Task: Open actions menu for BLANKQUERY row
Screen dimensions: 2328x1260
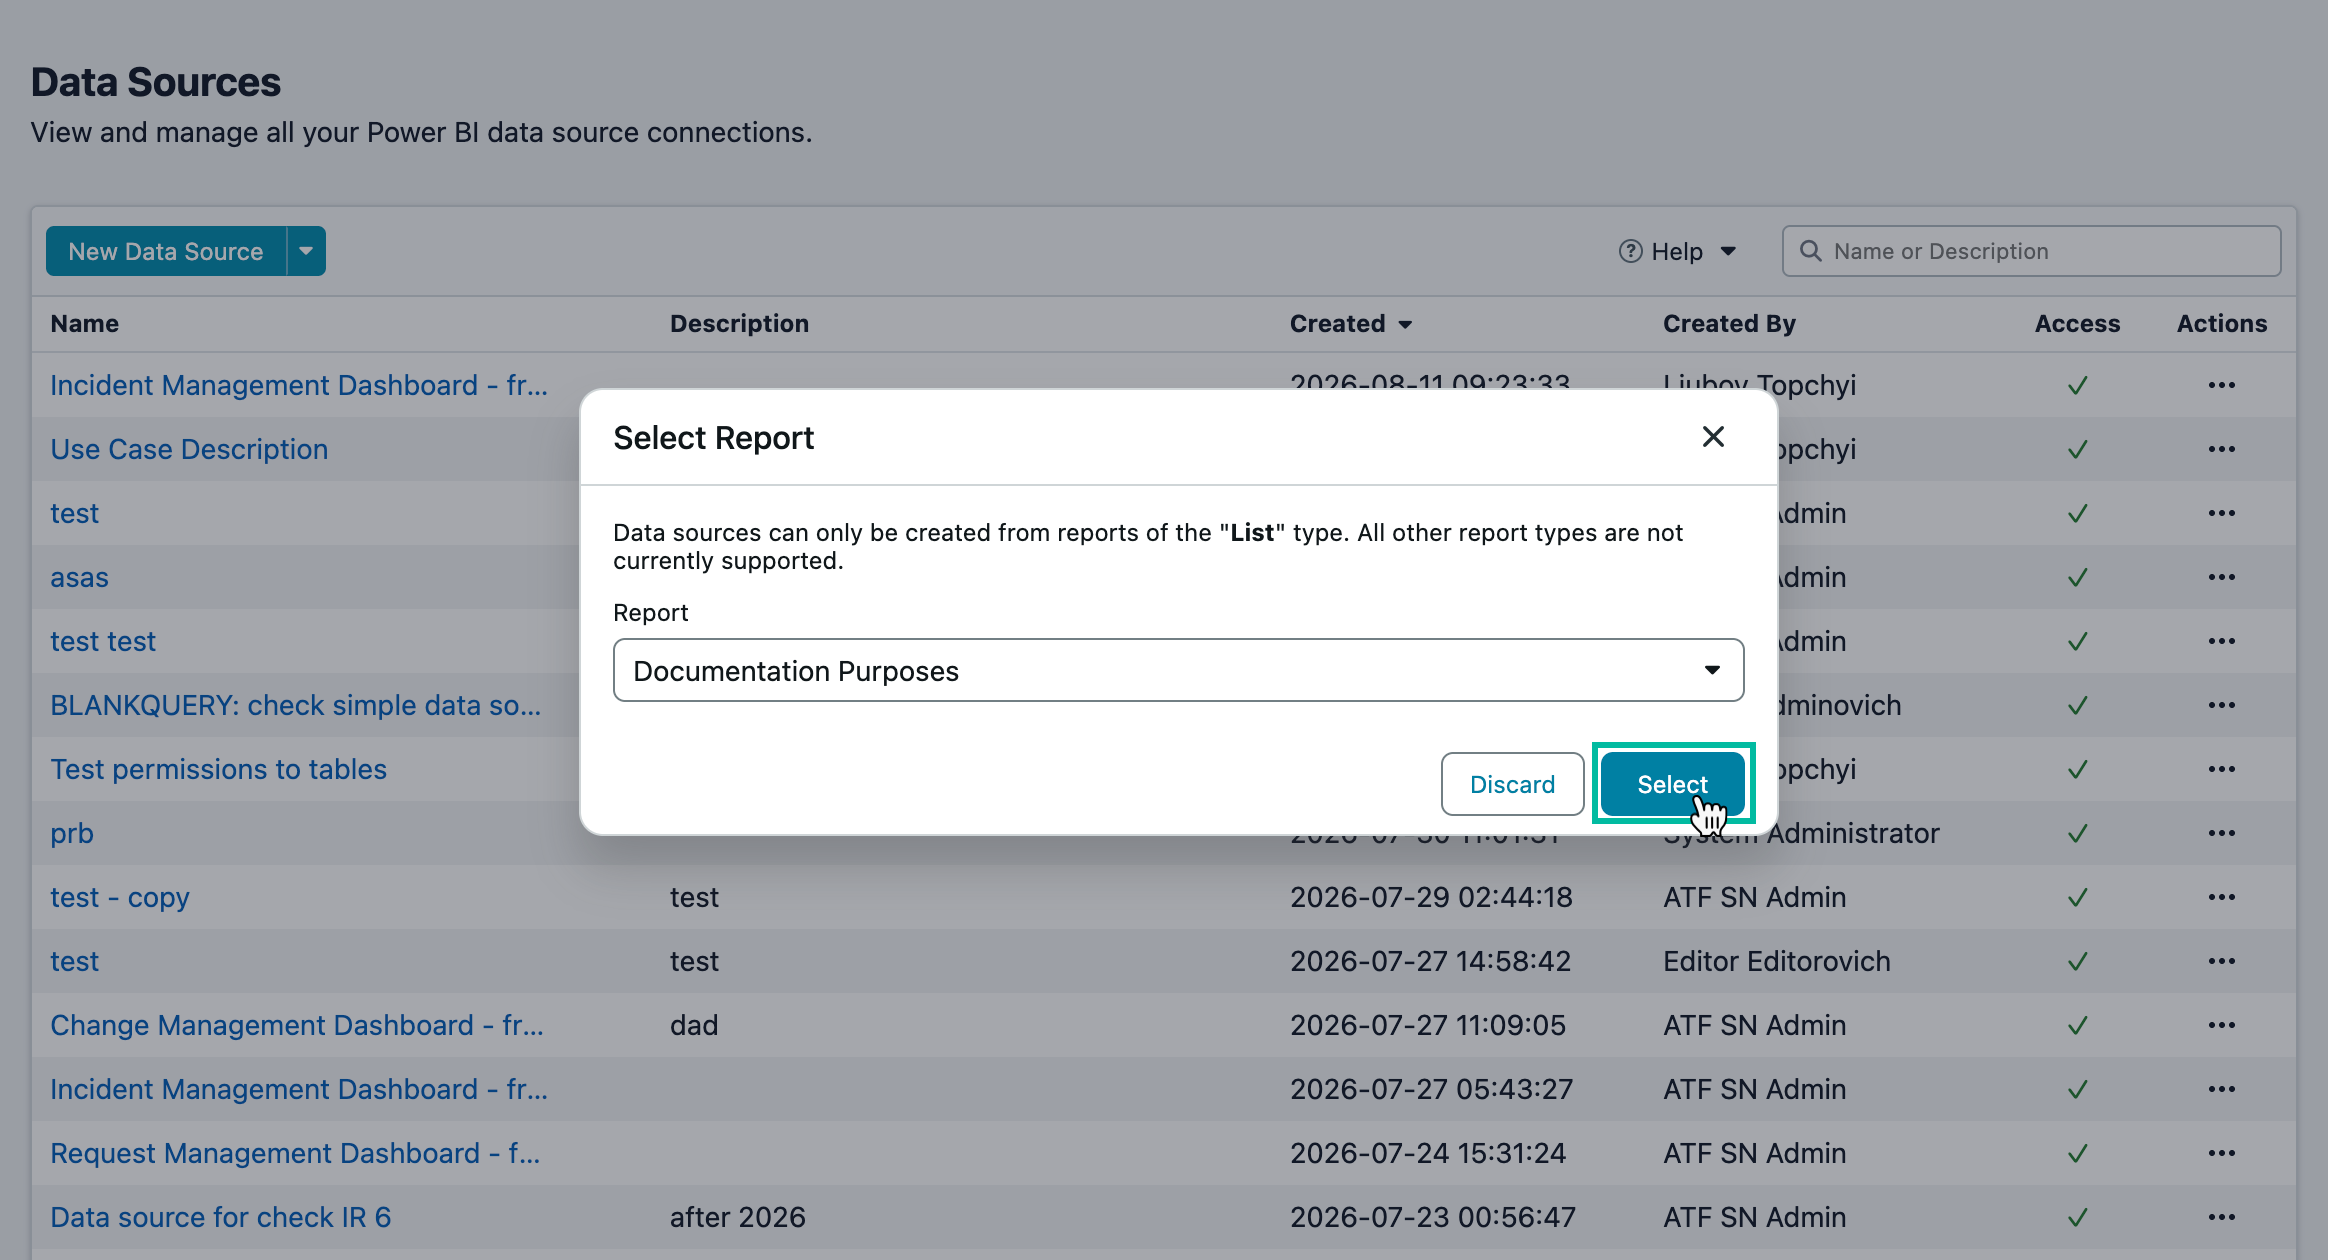Action: coord(2222,705)
